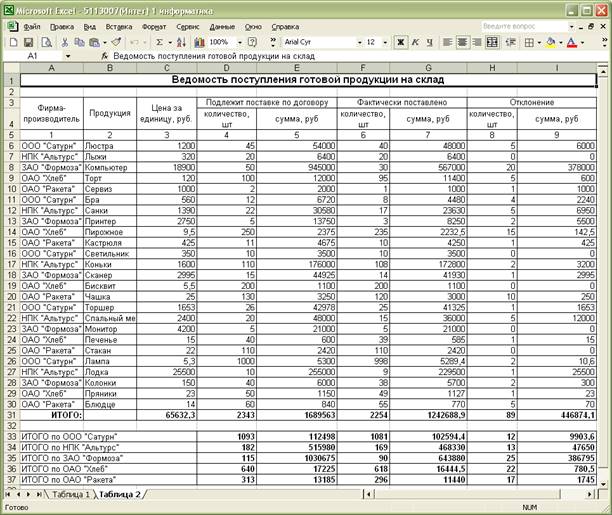Viewport: 612px width, 515px height.
Task: Sort ascending with the A-Z sort icon
Action: tap(181, 42)
